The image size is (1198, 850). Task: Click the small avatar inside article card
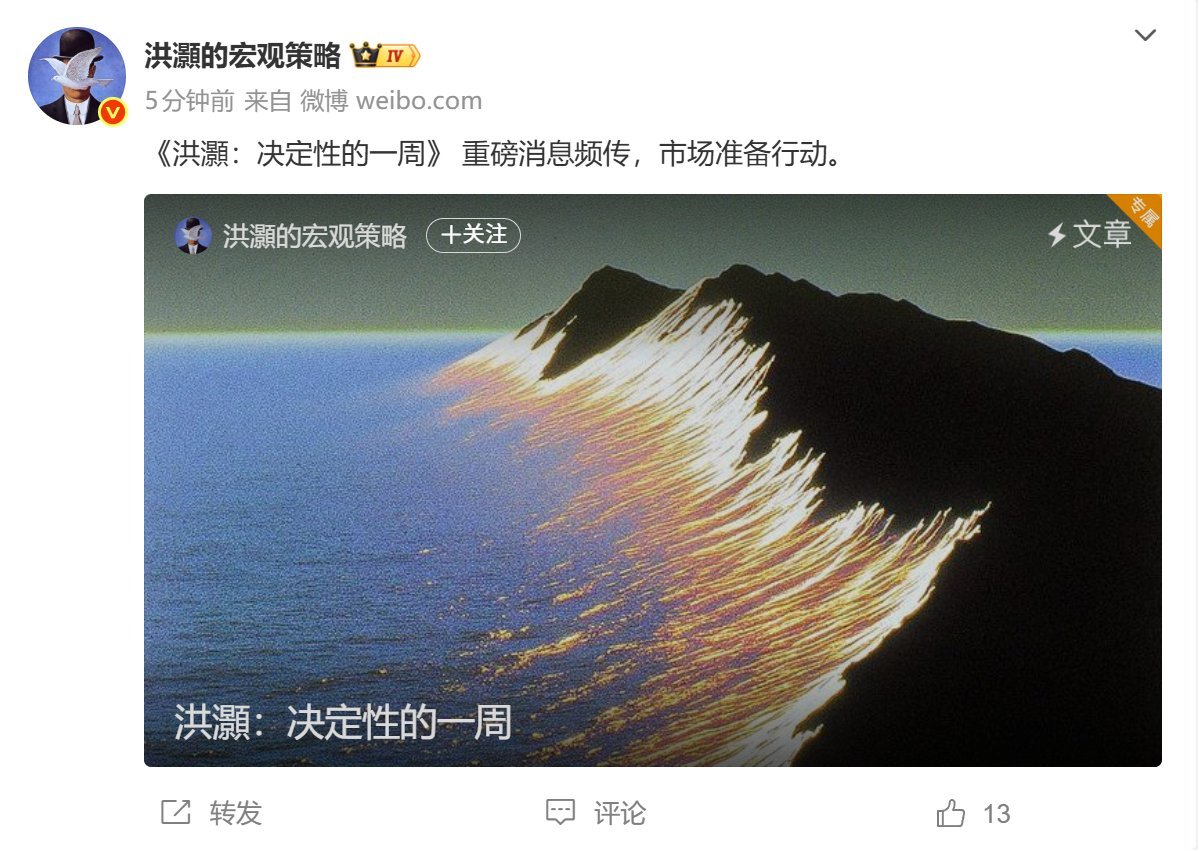(x=193, y=235)
